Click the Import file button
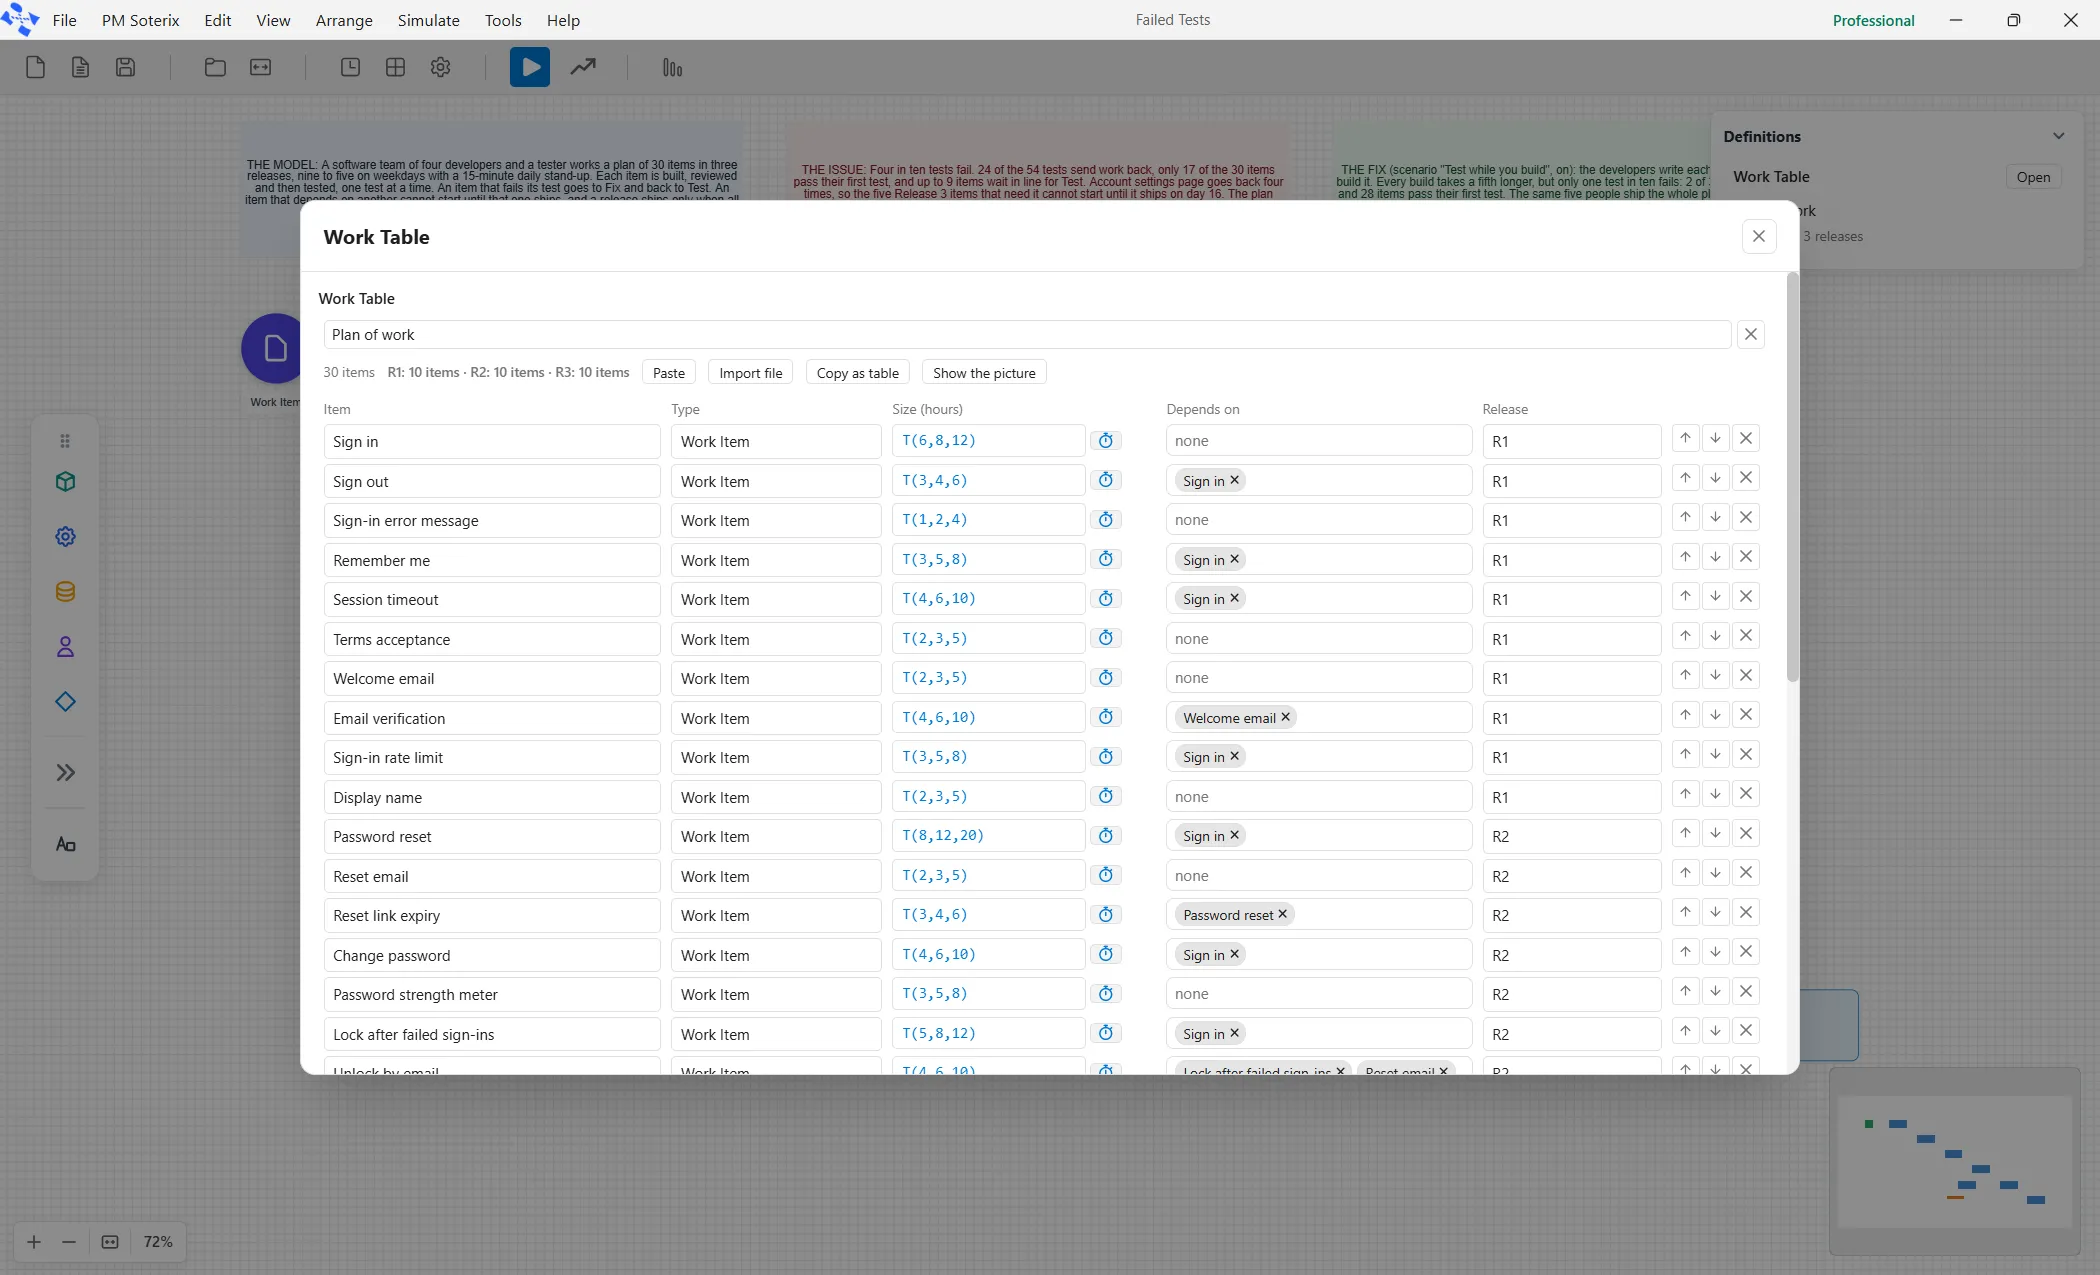Image resolution: width=2100 pixels, height=1275 pixels. (x=751, y=373)
